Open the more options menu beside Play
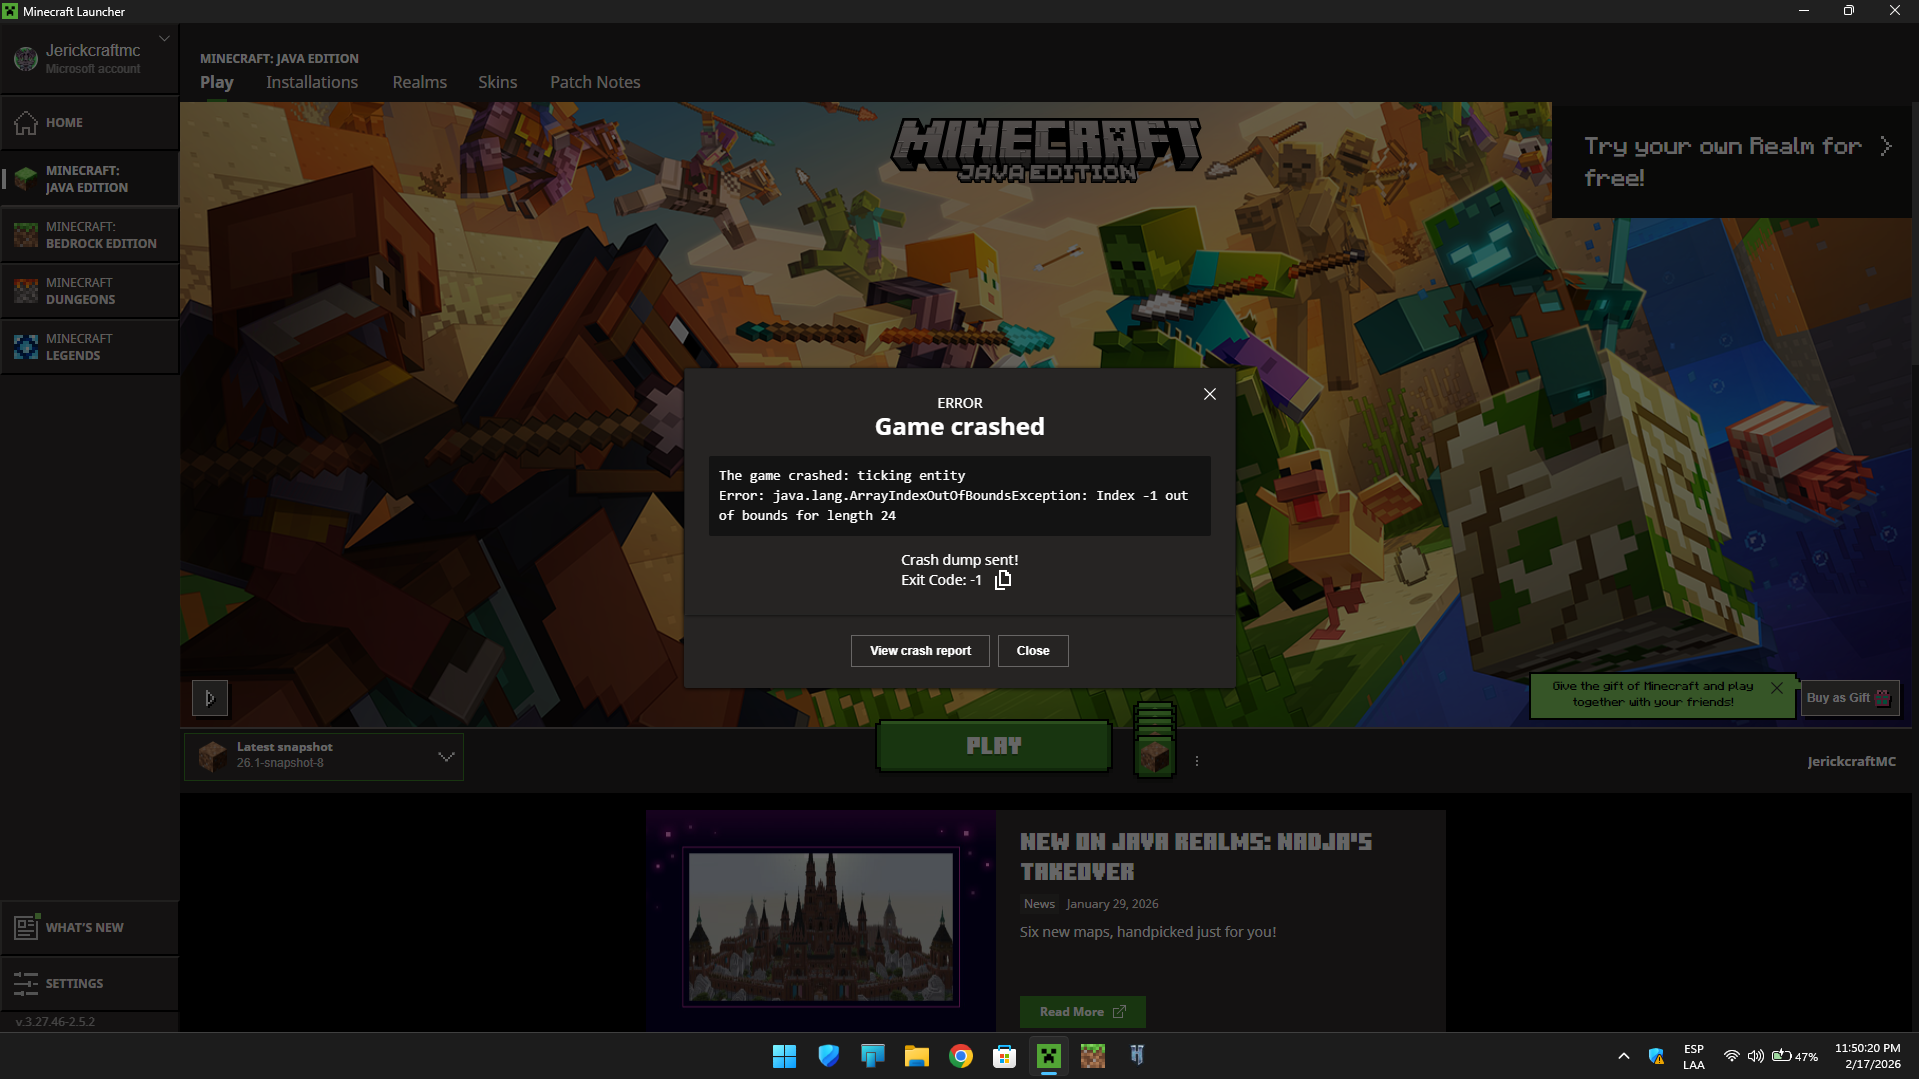Screen dimensions: 1919x1079 pos(1197,761)
